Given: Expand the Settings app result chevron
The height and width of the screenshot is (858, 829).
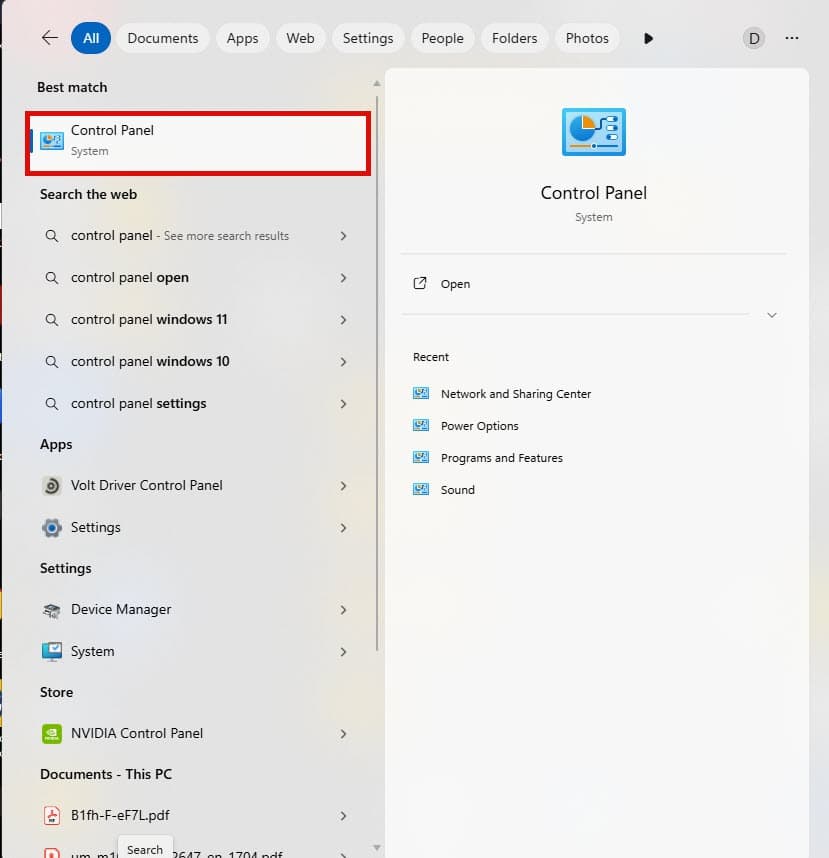Looking at the screenshot, I should (x=343, y=528).
